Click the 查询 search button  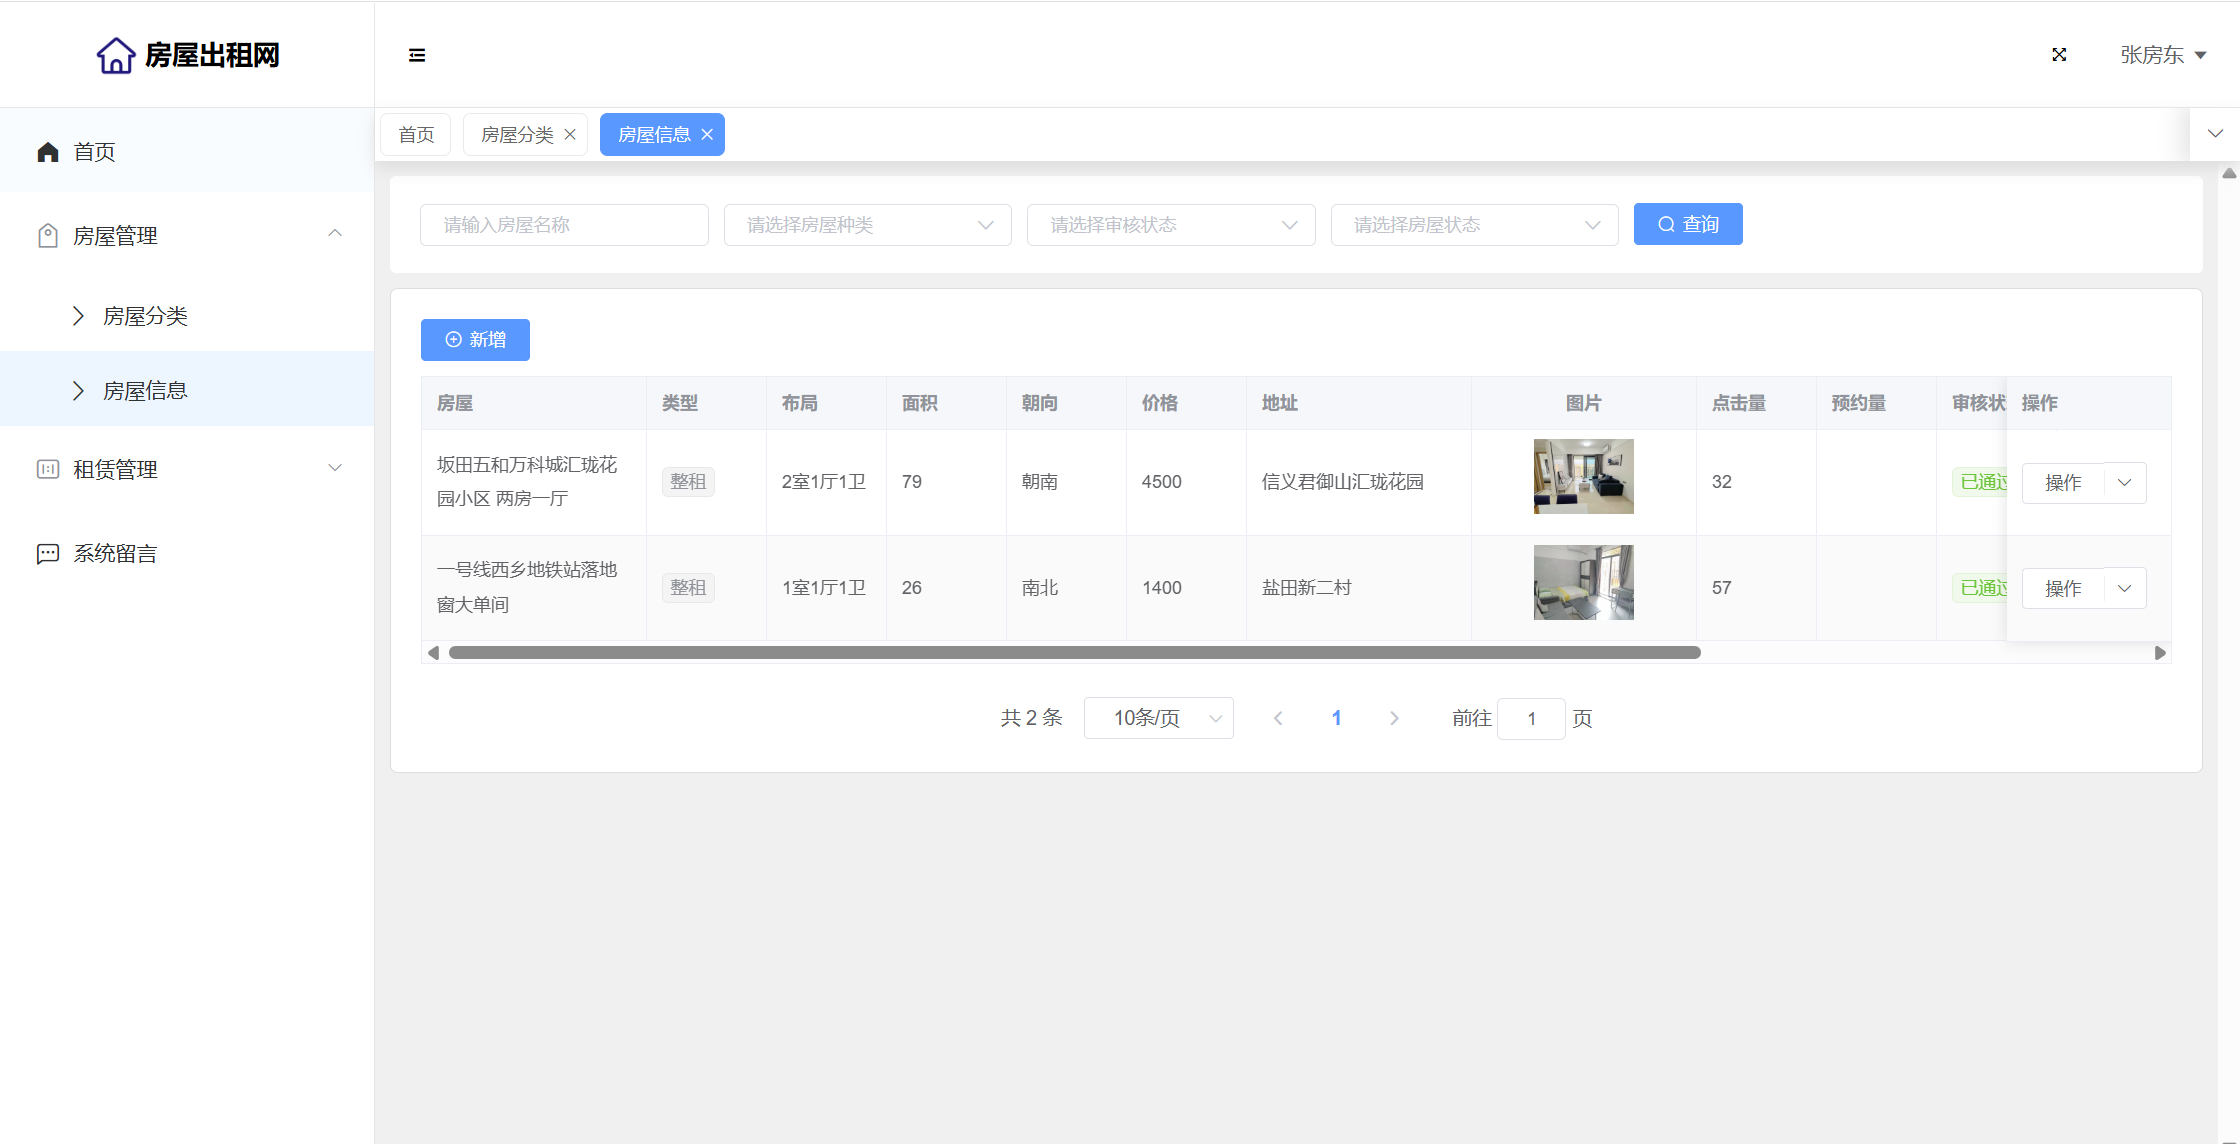coord(1687,224)
